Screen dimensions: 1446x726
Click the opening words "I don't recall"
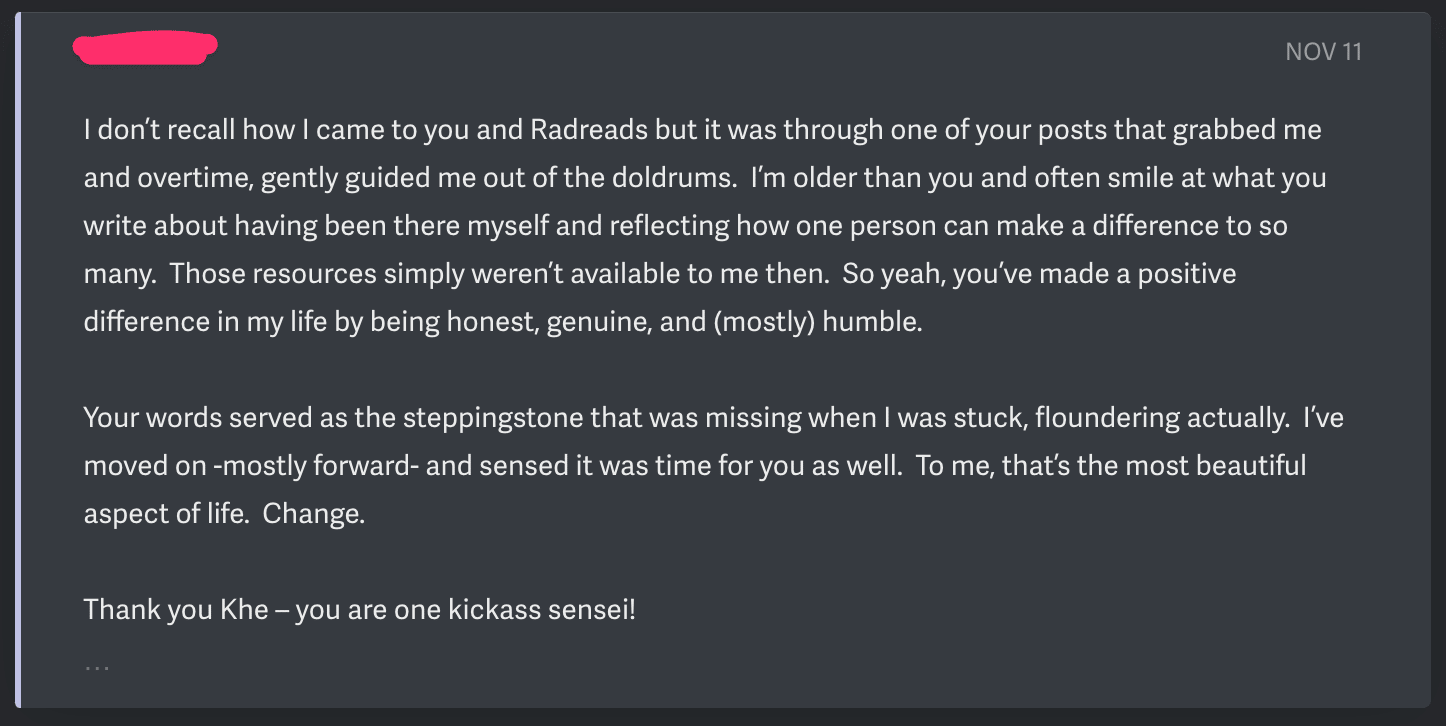tap(150, 131)
